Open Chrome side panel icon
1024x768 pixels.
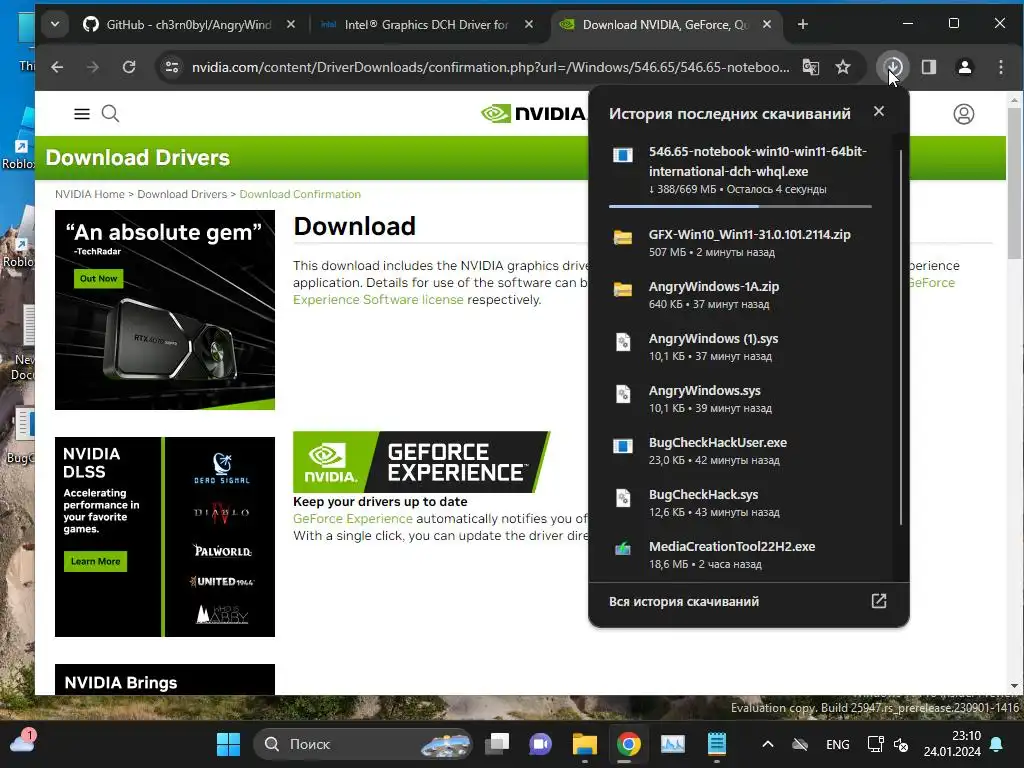pos(929,67)
